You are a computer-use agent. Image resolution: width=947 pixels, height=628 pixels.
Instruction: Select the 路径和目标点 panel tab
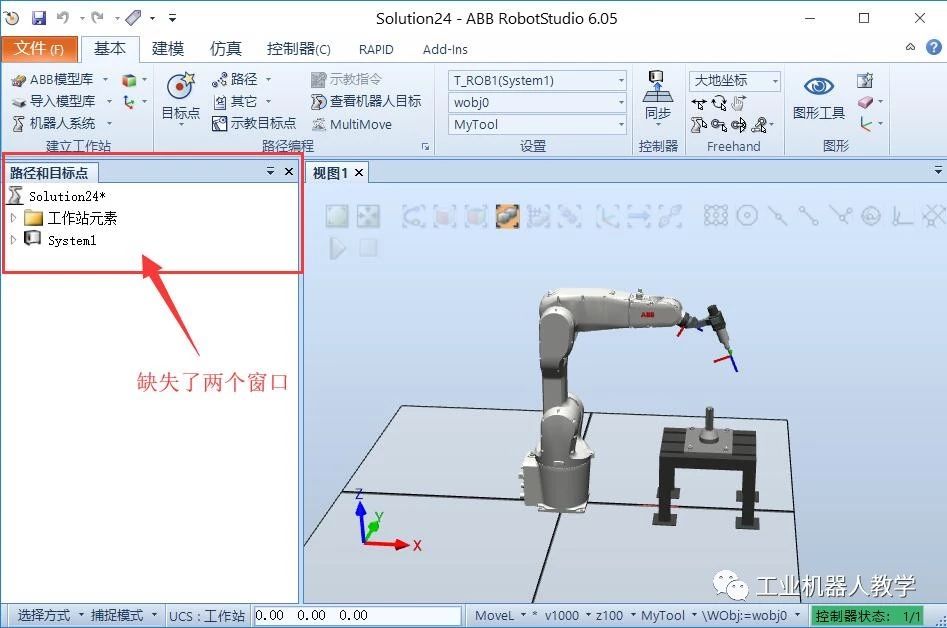[49, 173]
